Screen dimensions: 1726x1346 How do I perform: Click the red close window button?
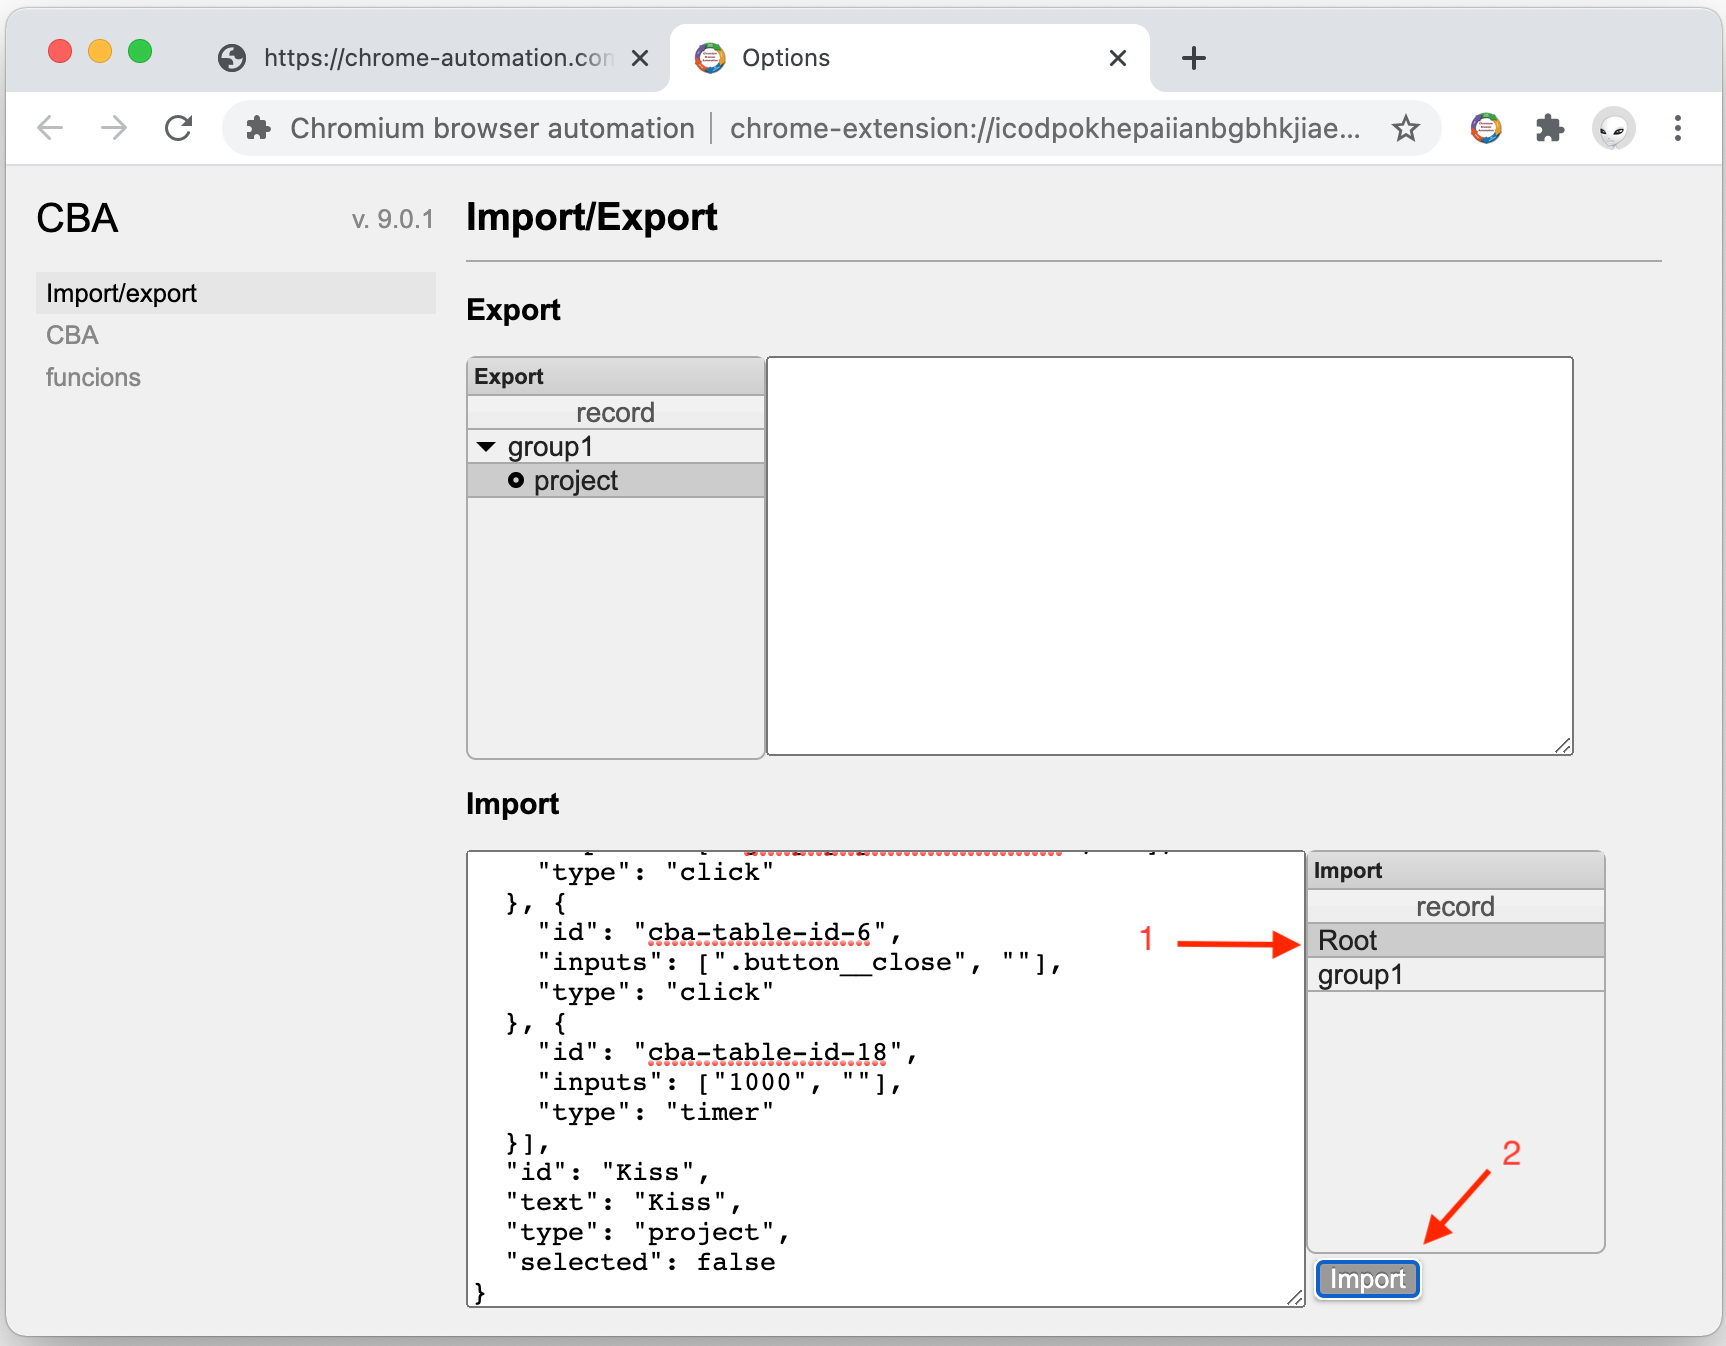[60, 51]
